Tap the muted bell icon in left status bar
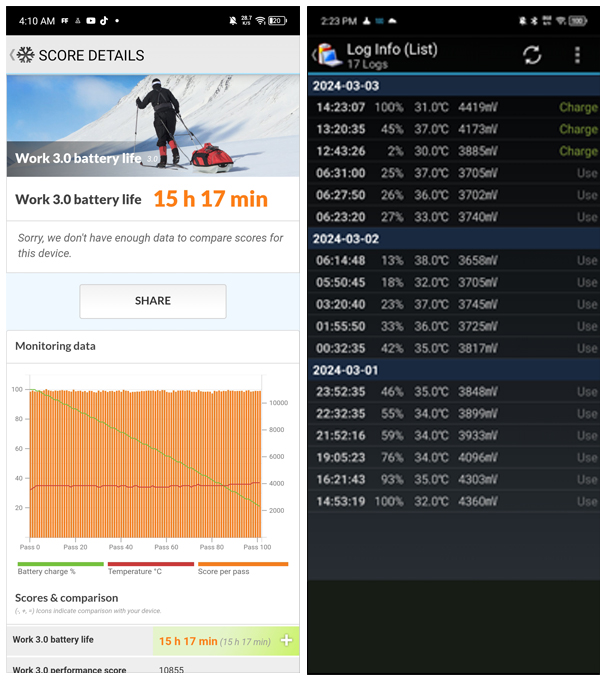This screenshot has height=680, width=607. click(232, 20)
